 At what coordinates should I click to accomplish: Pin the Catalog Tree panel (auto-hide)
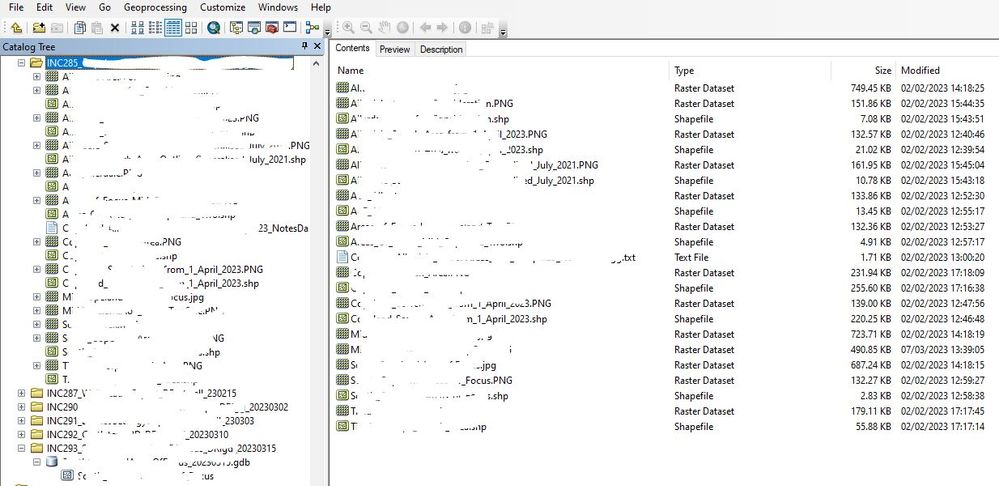(305, 46)
